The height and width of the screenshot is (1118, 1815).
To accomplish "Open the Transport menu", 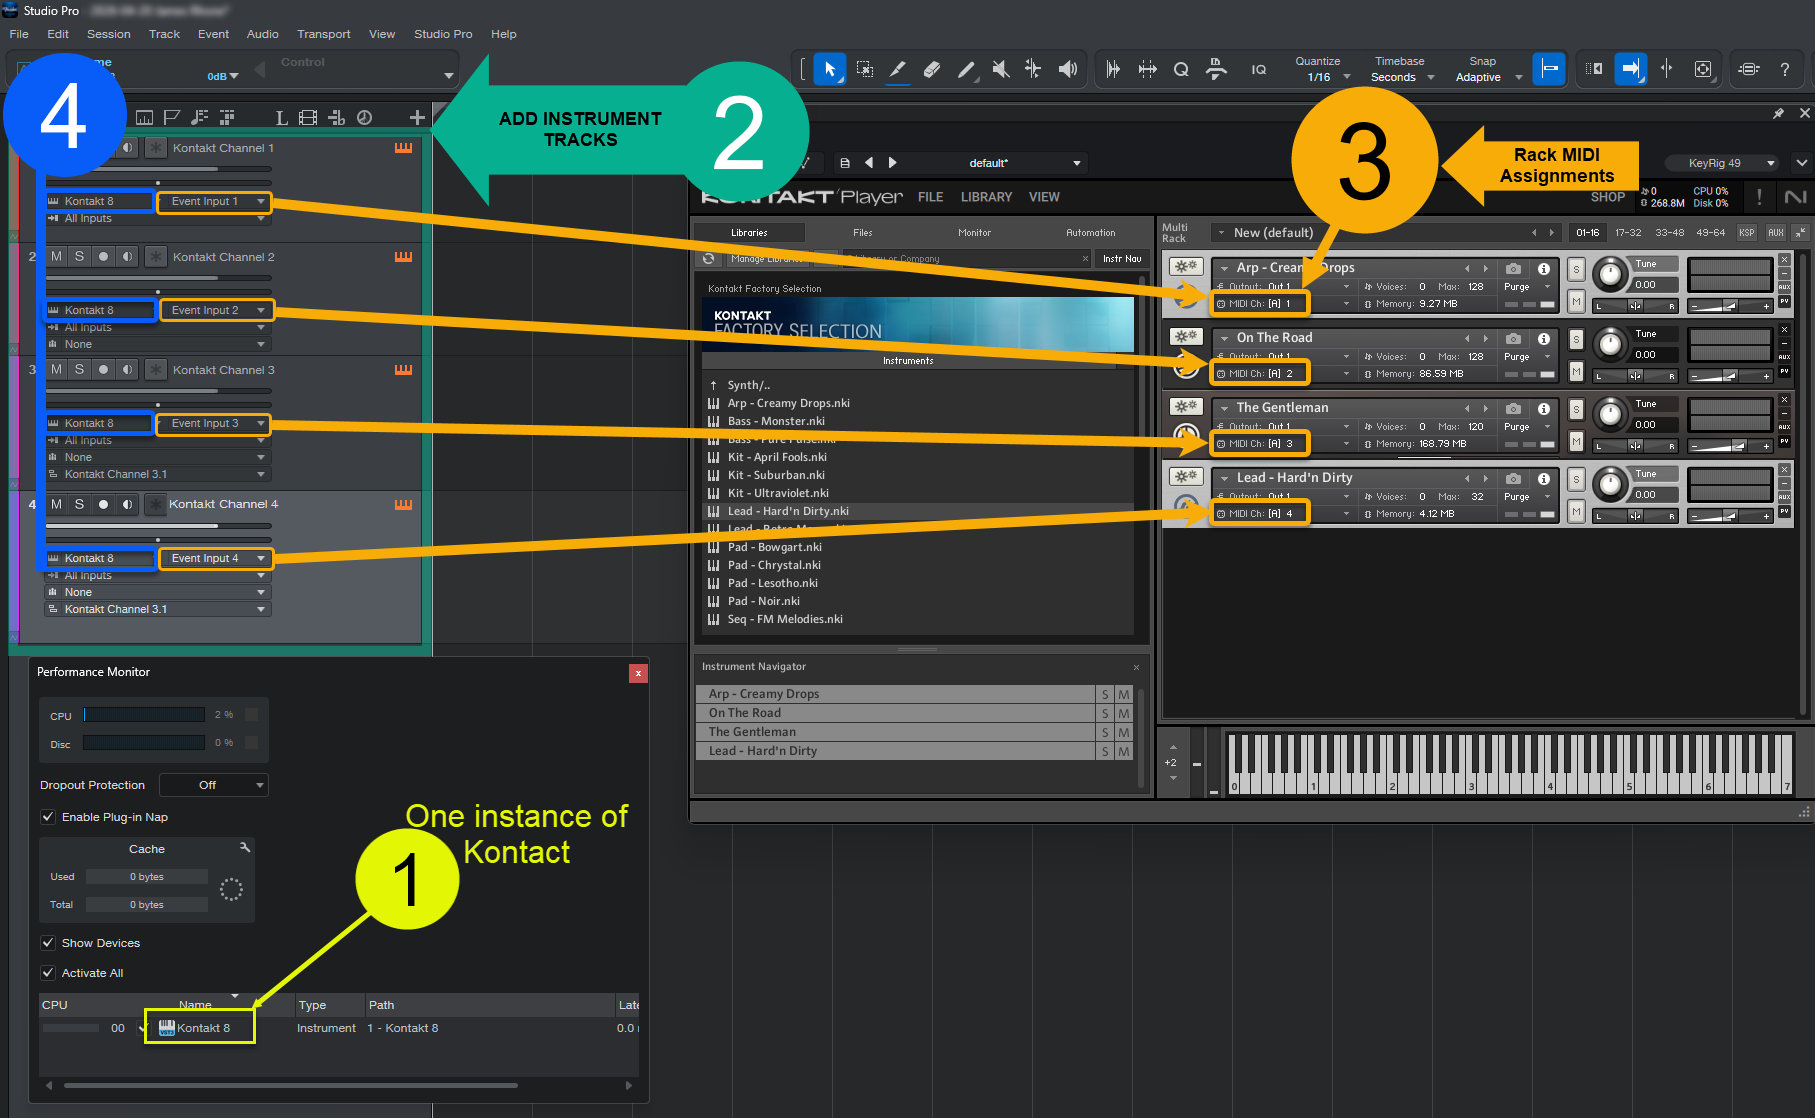I will pyautogui.click(x=324, y=34).
